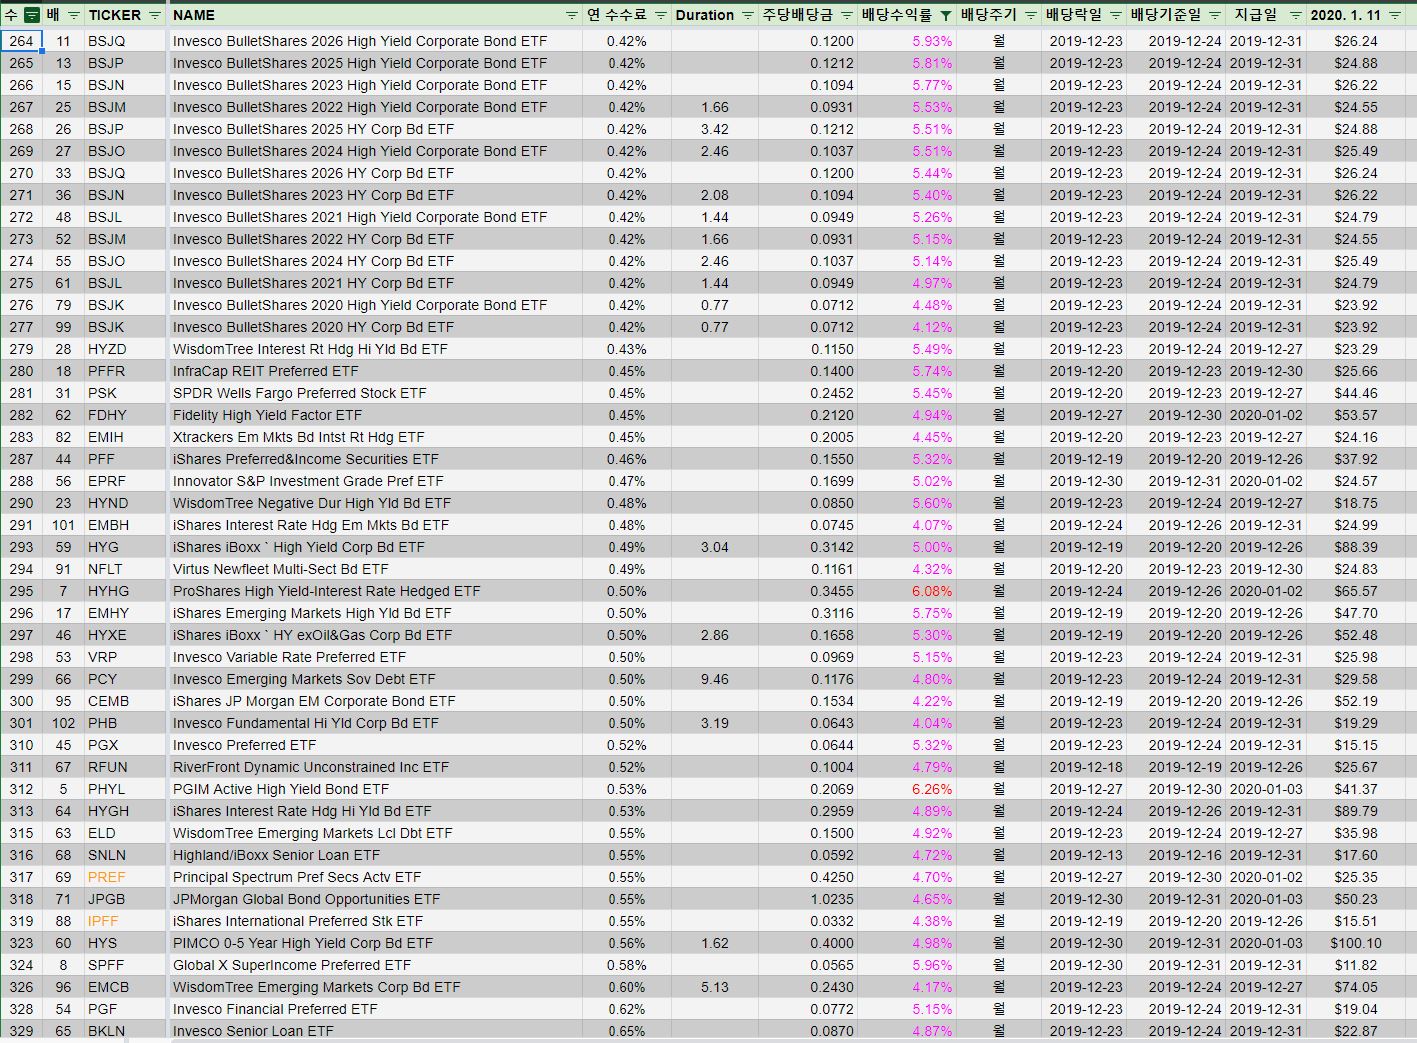Image resolution: width=1417 pixels, height=1043 pixels.
Task: Click the red 6.26% yield cell
Action: point(907,789)
